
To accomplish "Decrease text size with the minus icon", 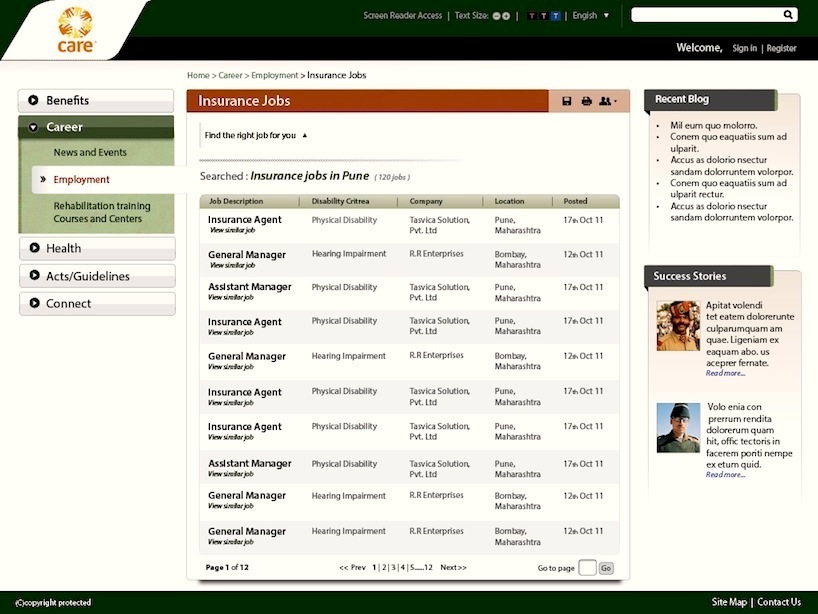I will (495, 15).
